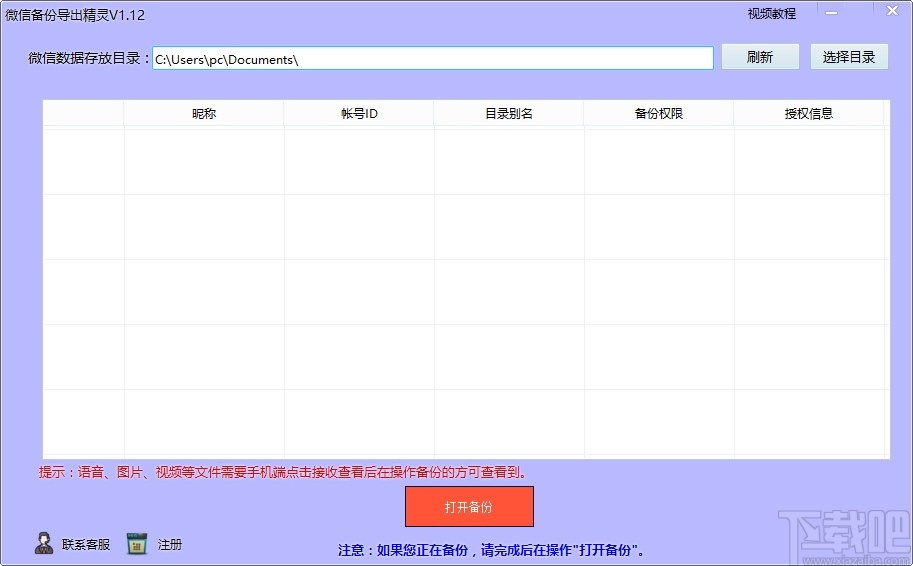Click the 目录别名 column header
The image size is (913, 566).
click(x=509, y=114)
